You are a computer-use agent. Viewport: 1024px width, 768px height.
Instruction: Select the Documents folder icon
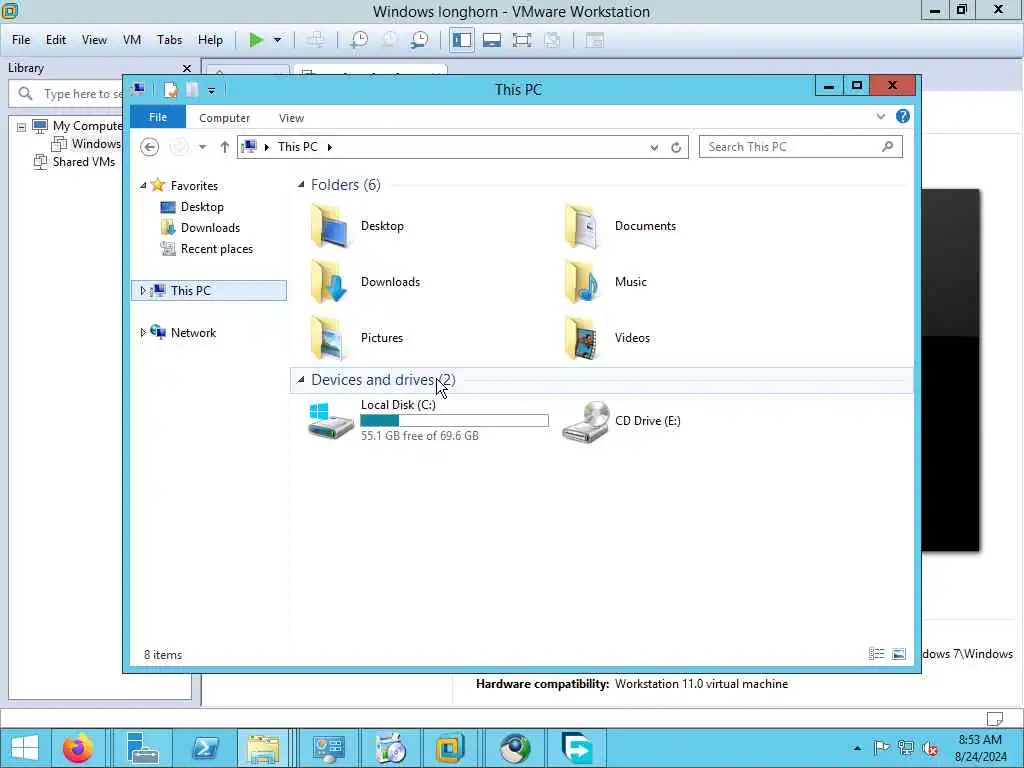(x=581, y=225)
